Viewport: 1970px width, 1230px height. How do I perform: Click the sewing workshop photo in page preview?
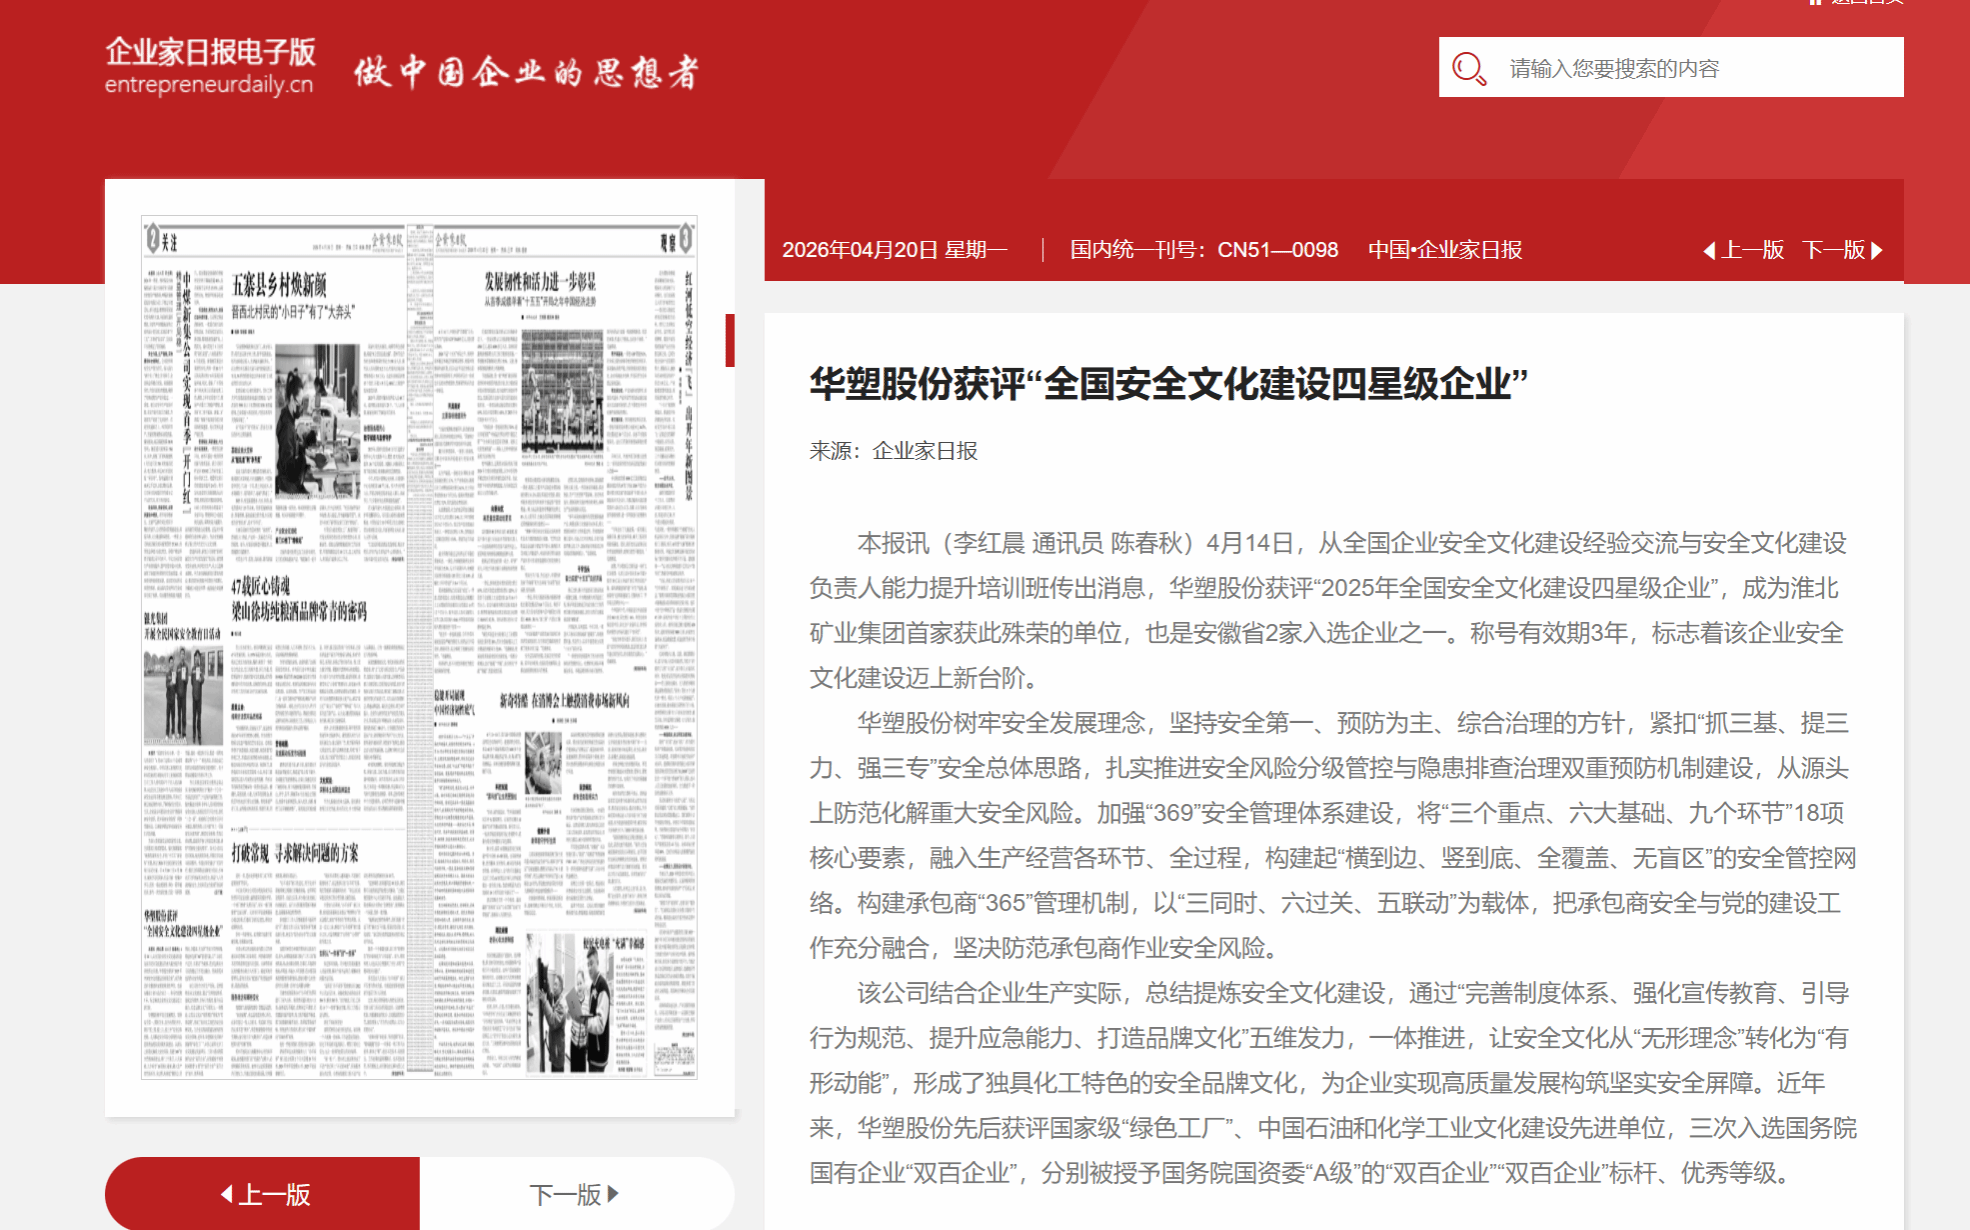(317, 421)
